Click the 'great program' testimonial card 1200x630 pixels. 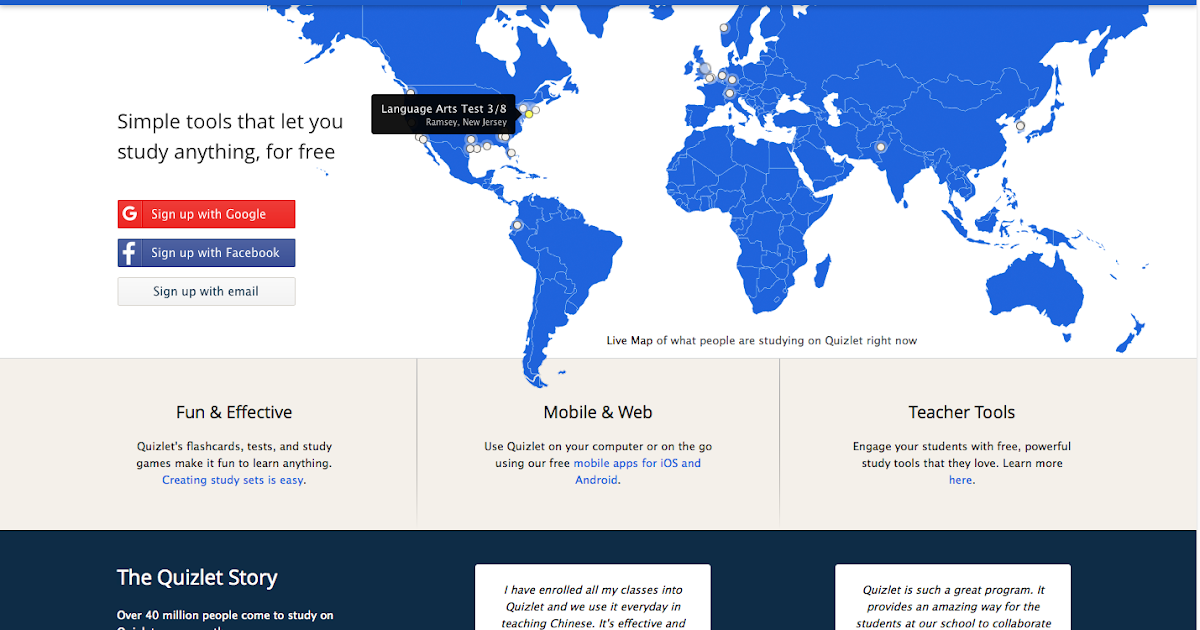(x=953, y=598)
